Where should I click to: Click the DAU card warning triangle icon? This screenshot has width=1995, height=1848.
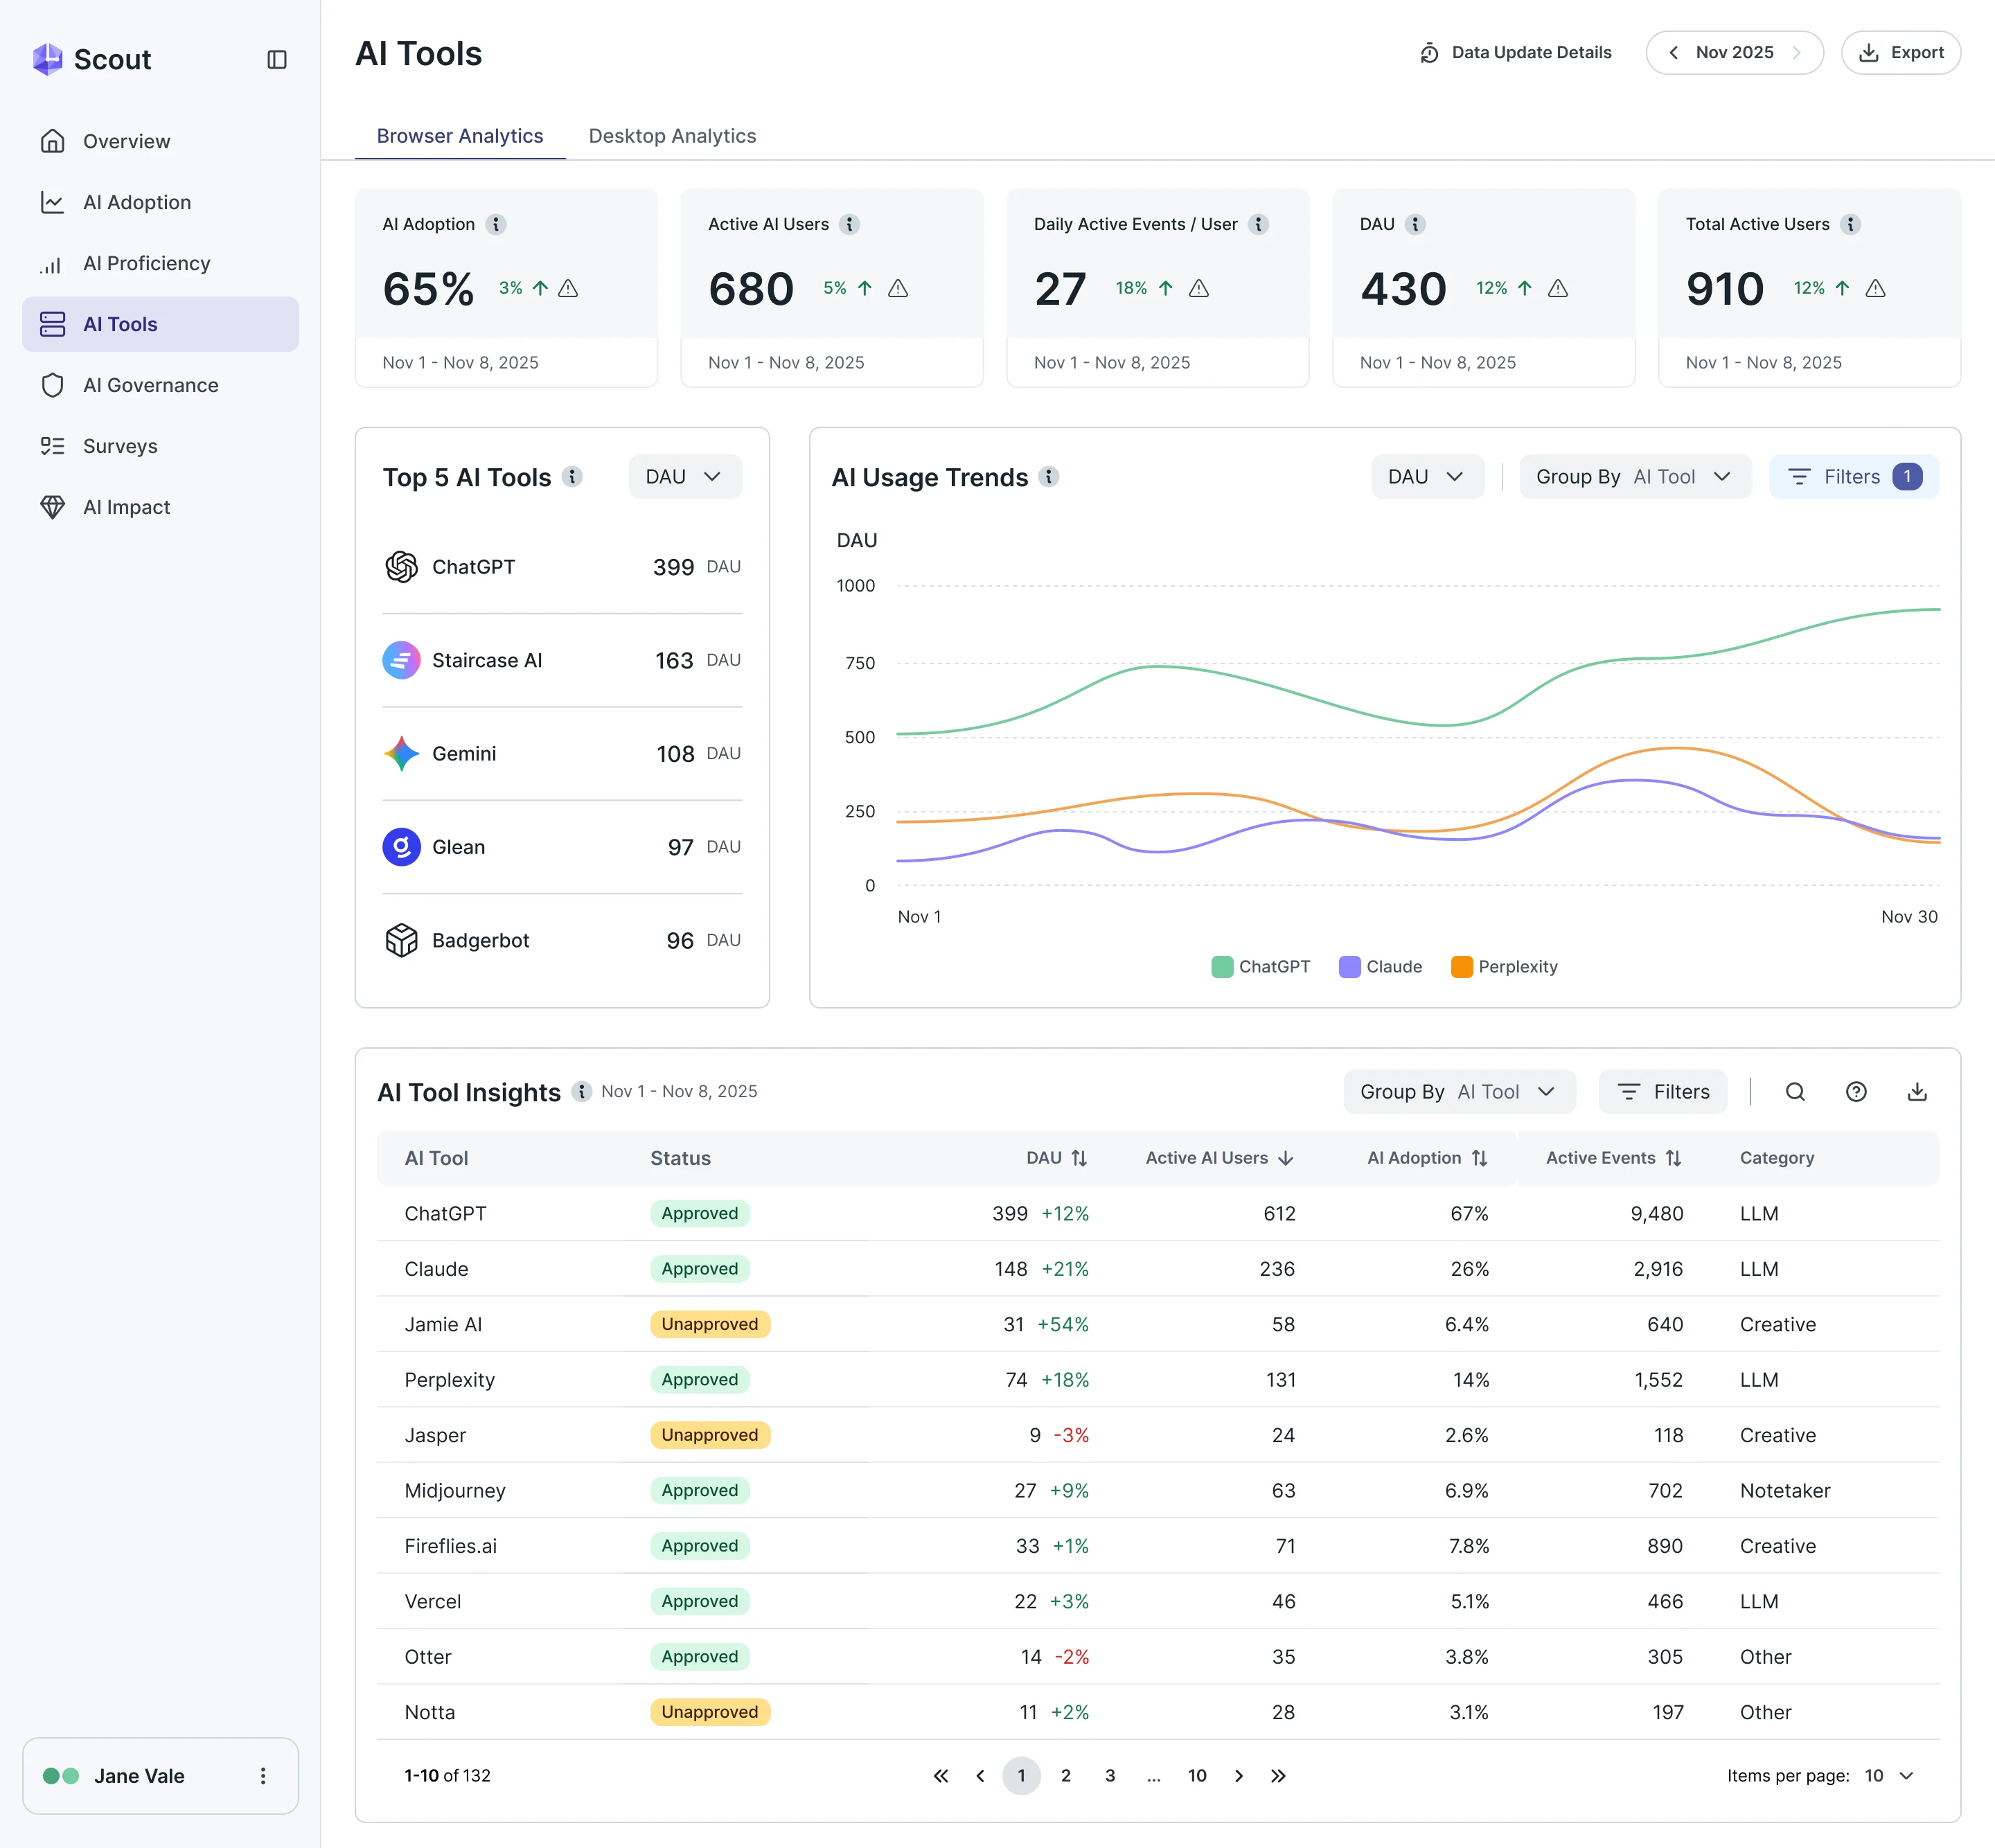(x=1558, y=288)
